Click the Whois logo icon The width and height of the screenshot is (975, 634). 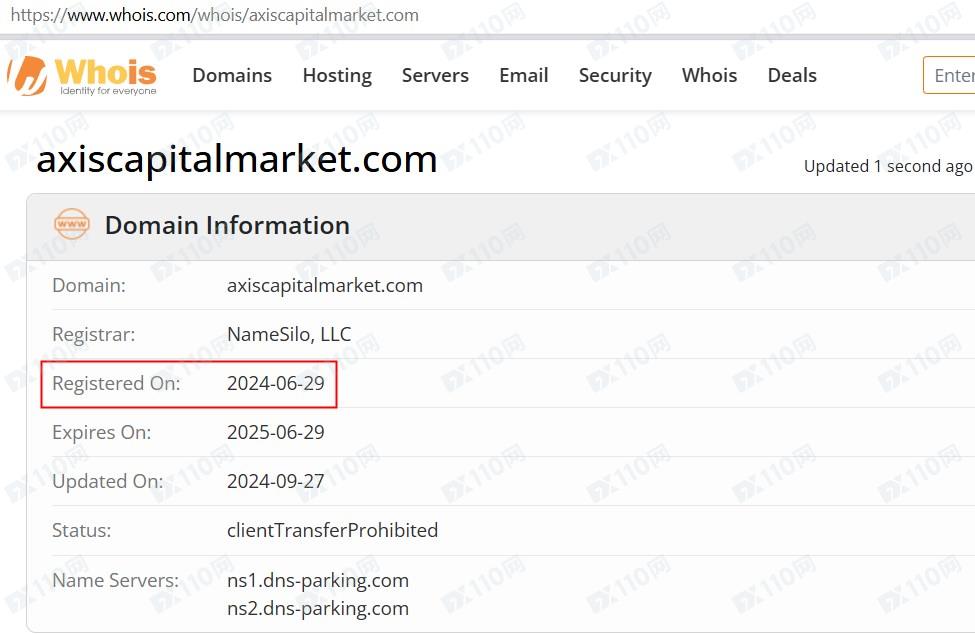[x=28, y=75]
